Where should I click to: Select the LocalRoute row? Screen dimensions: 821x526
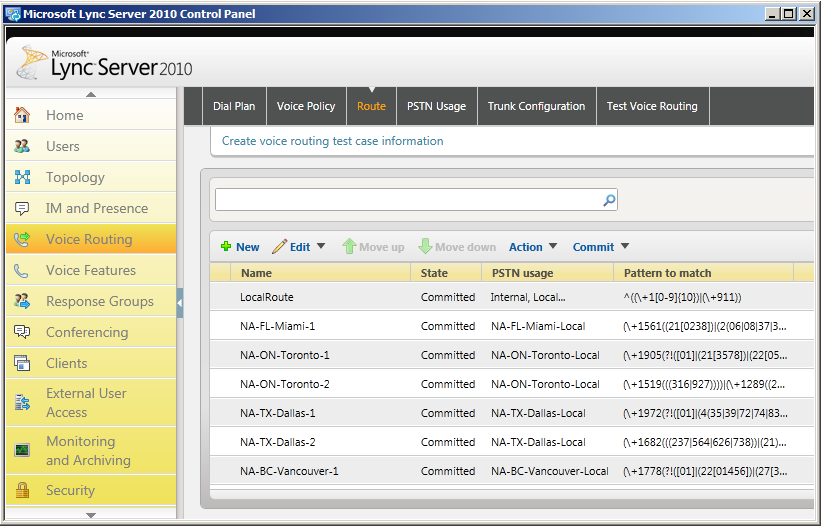pos(512,297)
